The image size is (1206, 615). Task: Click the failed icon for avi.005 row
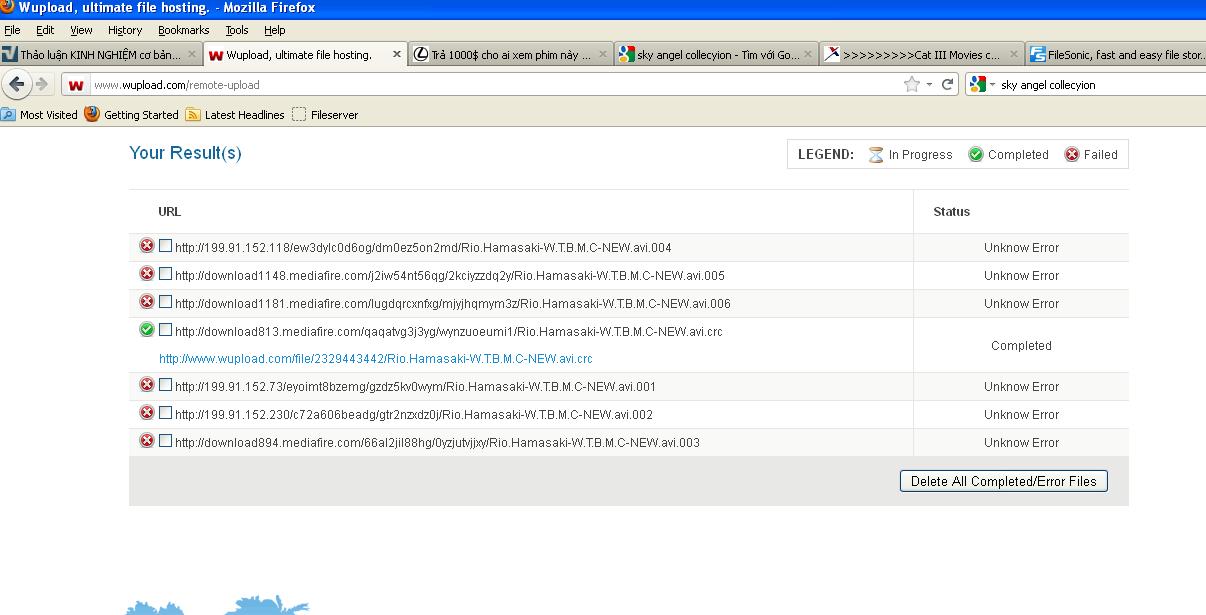coord(147,274)
